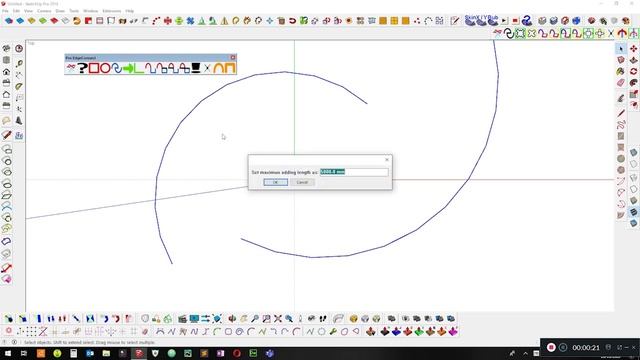The width and height of the screenshot is (640, 360).
Task: Click the green arrow icon in EdgeConnect toolbar
Action: pos(128,68)
